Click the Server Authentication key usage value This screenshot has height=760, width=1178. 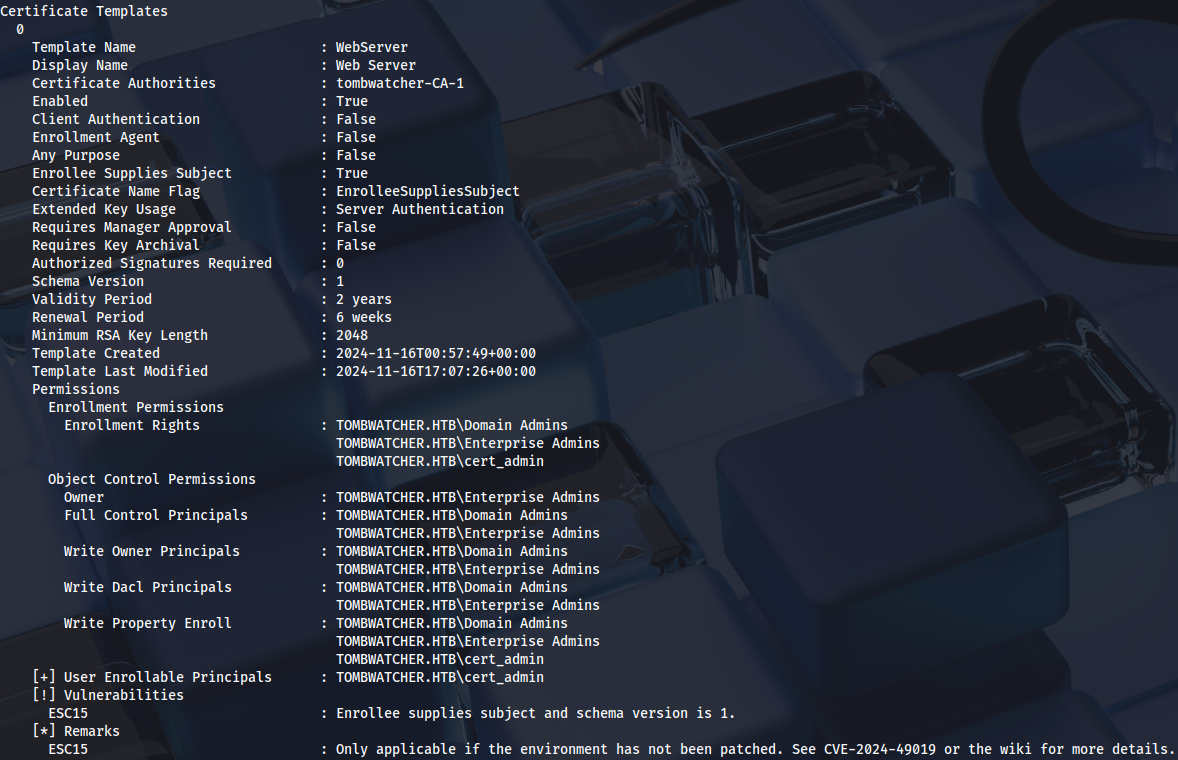pyautogui.click(x=420, y=209)
